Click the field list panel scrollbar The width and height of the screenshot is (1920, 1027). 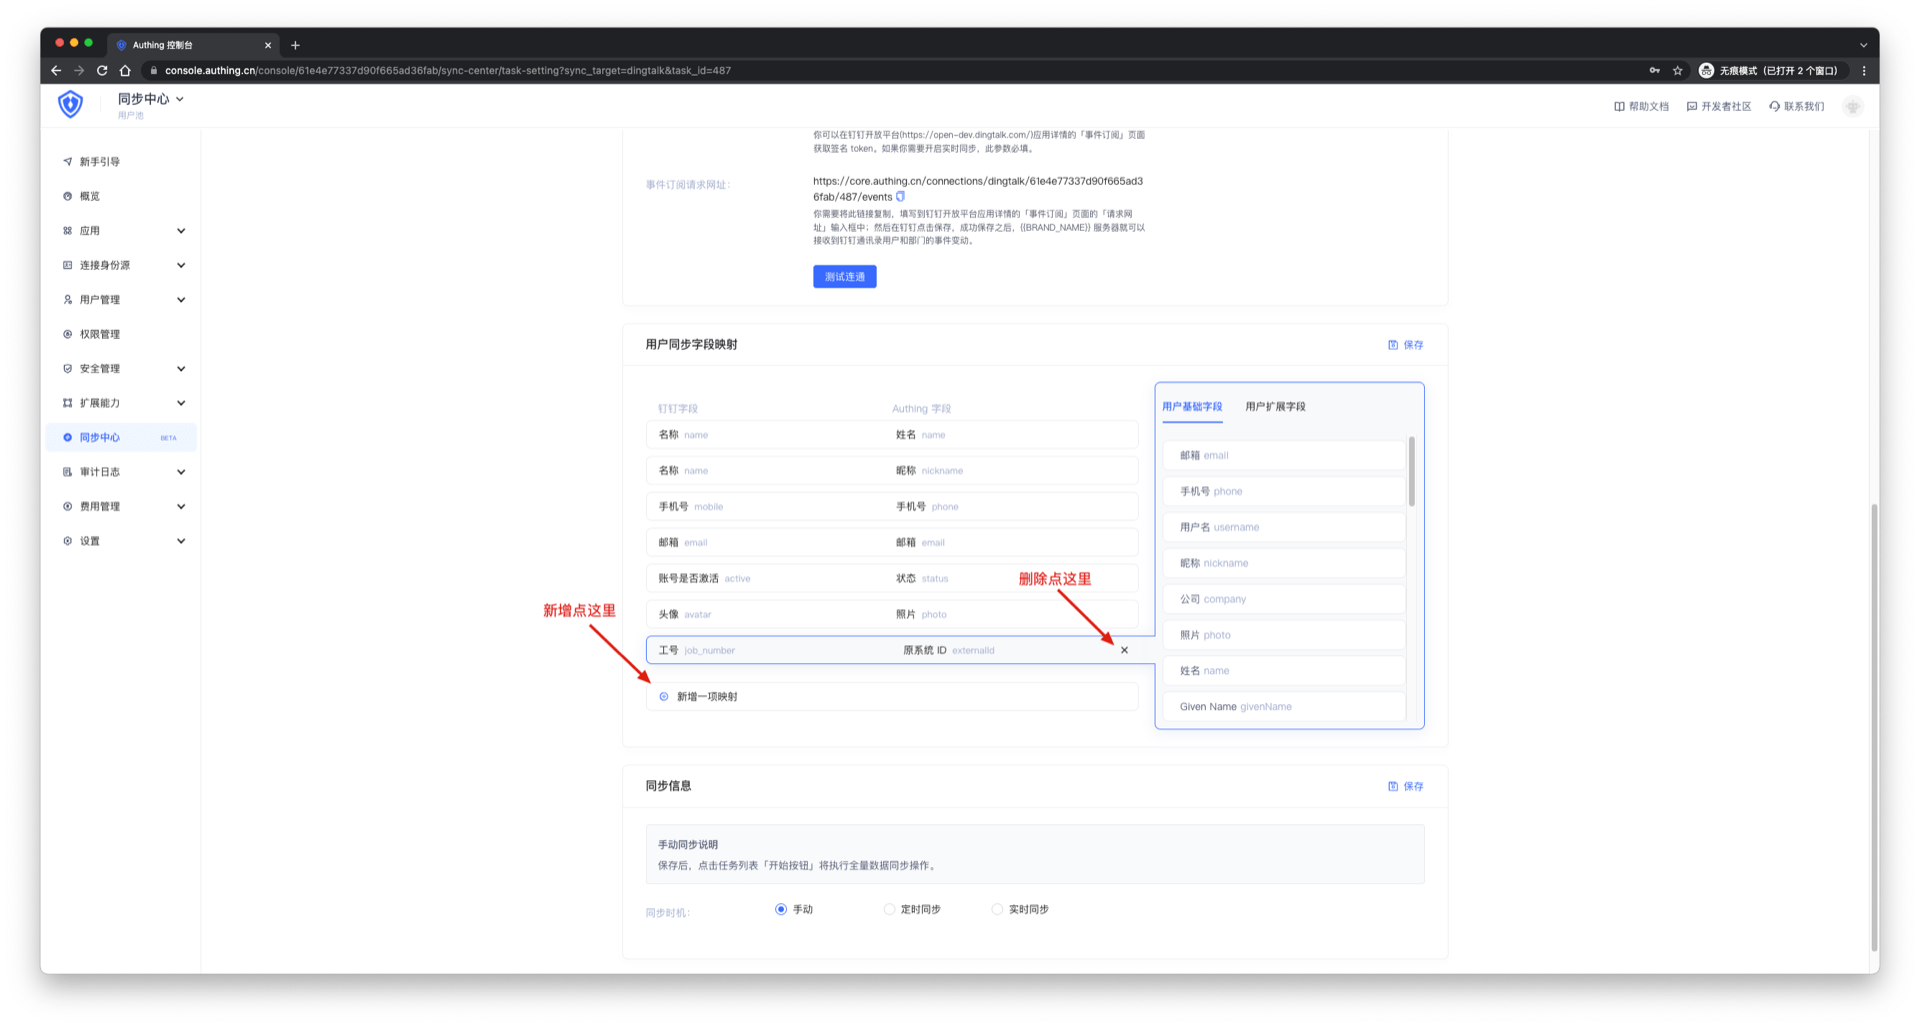(x=1411, y=472)
